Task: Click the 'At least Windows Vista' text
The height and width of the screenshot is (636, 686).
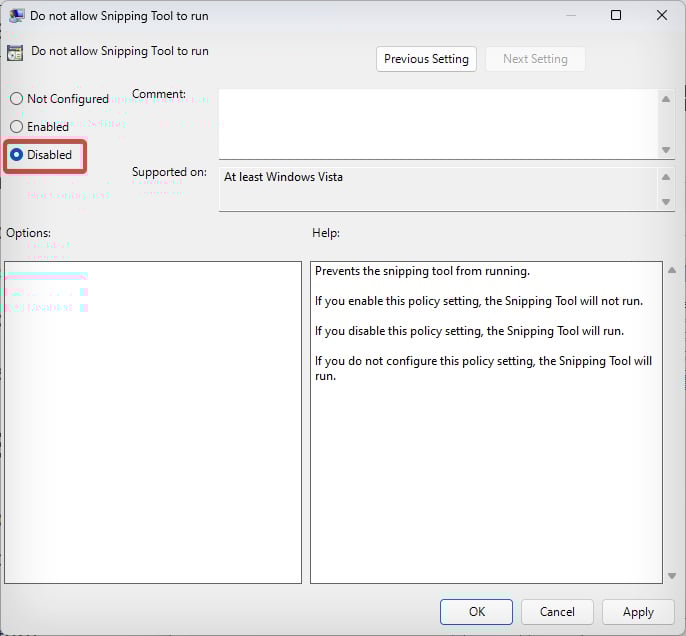Action: [x=284, y=177]
